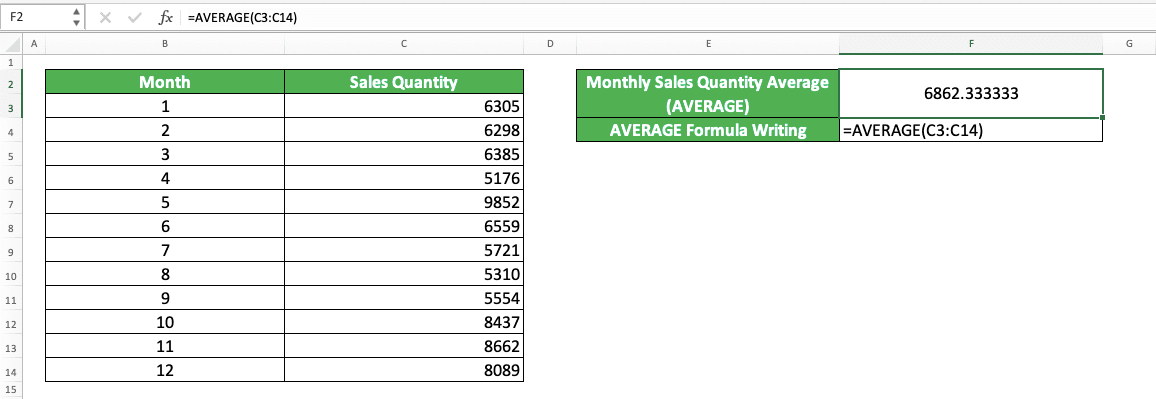Select the cell with value 8437
The height and width of the screenshot is (399, 1156).
tap(404, 322)
